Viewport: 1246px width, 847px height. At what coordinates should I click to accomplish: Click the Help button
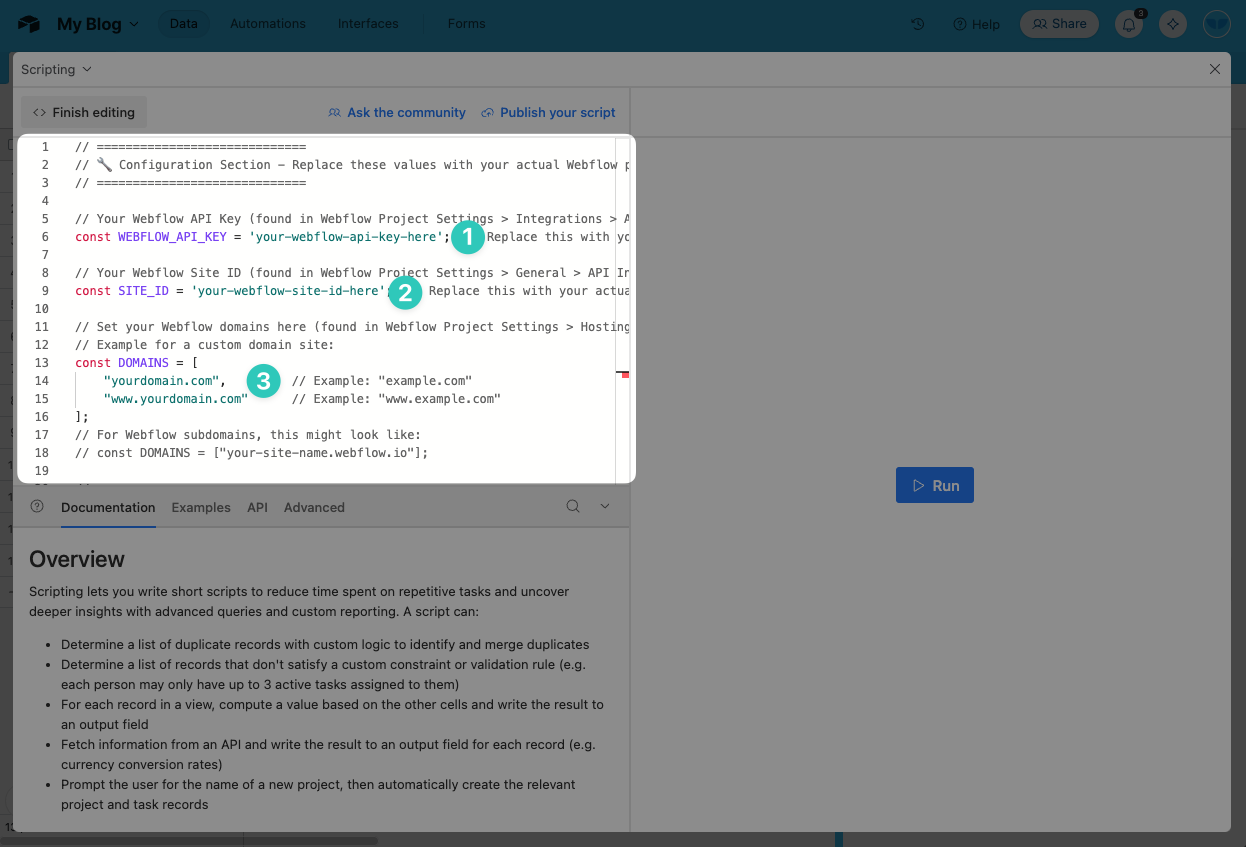coord(976,24)
